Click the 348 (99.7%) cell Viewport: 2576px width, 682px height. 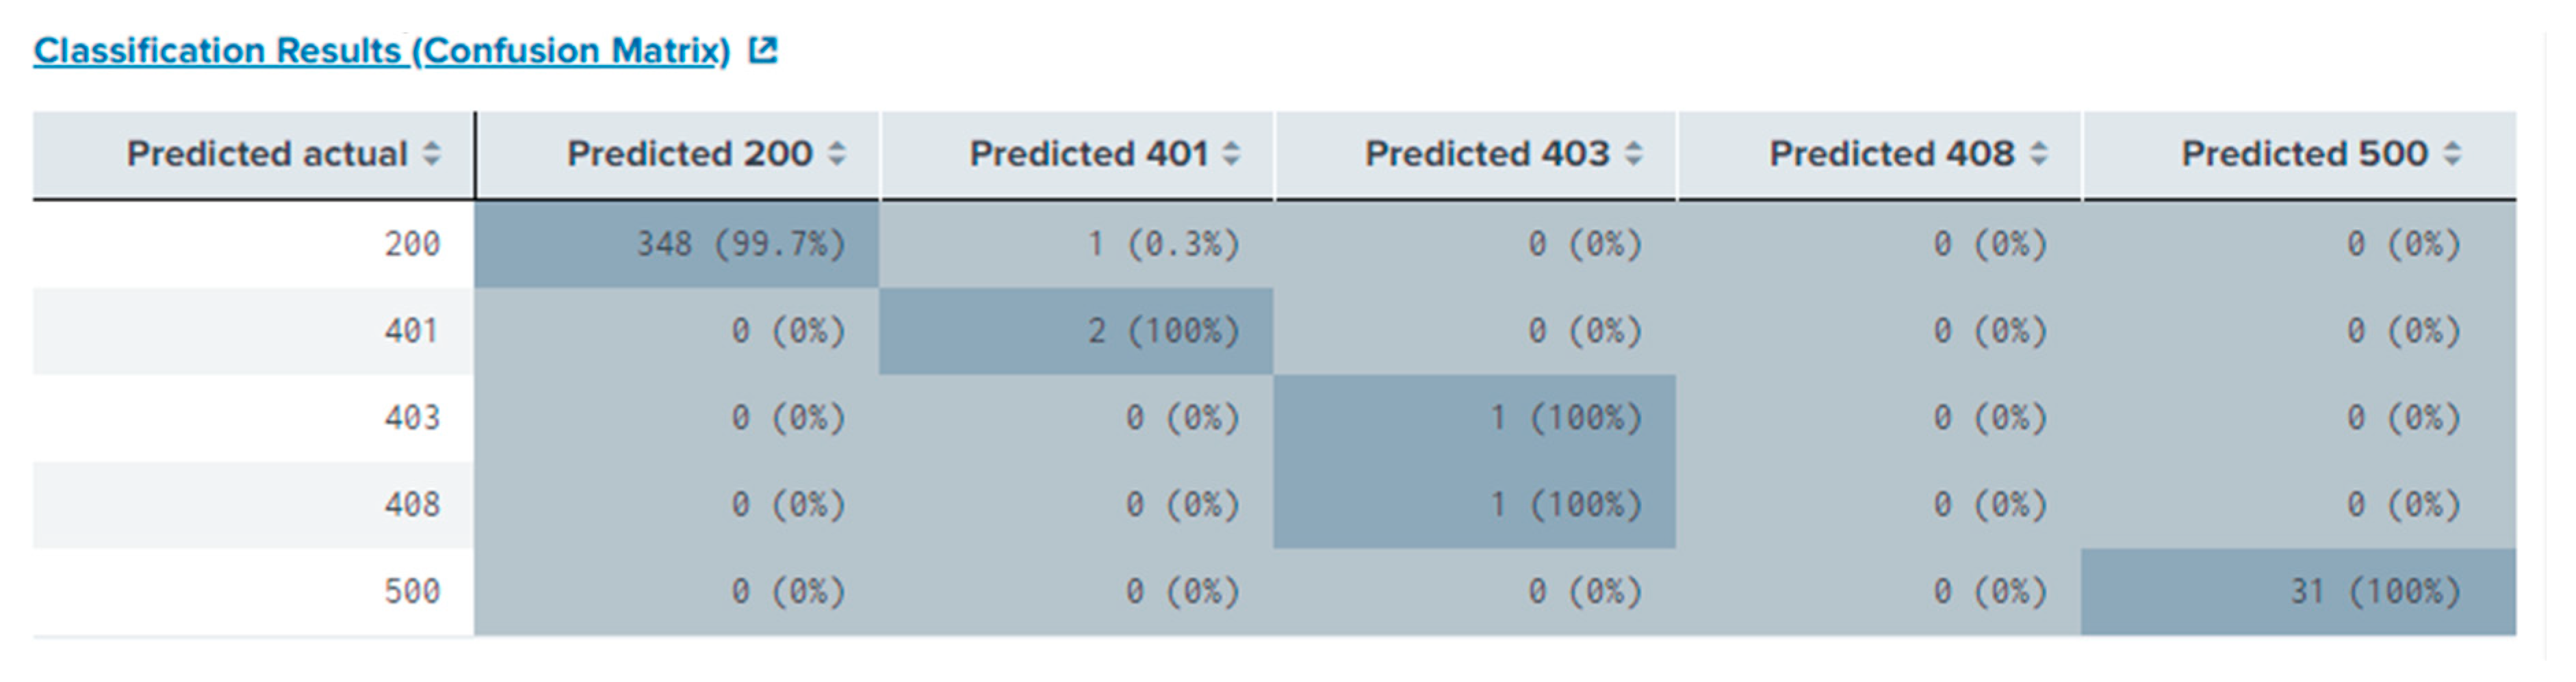tap(741, 244)
